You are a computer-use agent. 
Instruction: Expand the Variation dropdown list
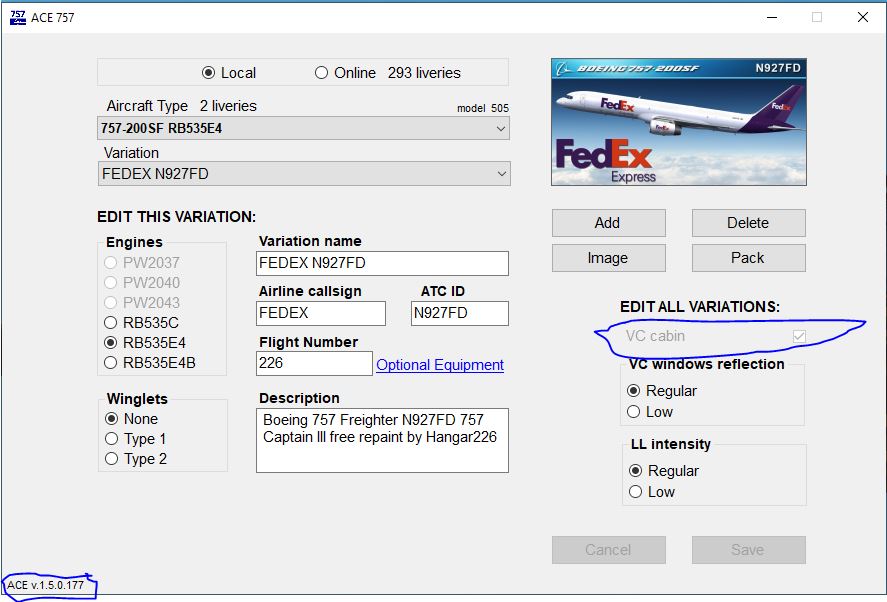pos(304,174)
